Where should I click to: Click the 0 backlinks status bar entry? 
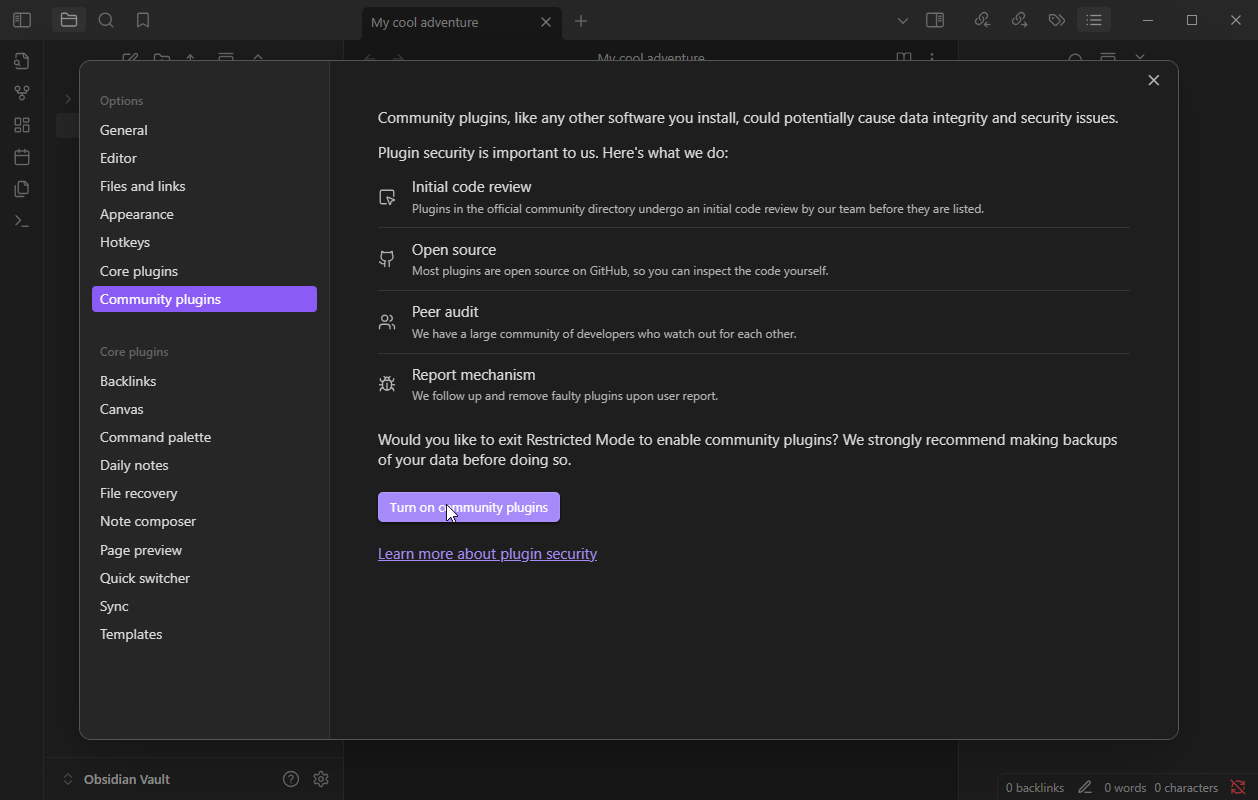pos(1035,788)
